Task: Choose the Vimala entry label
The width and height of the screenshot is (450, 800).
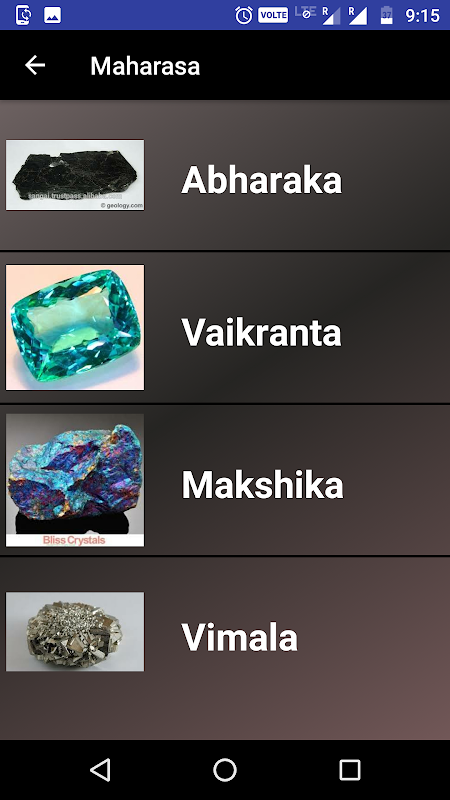Action: coord(239,637)
